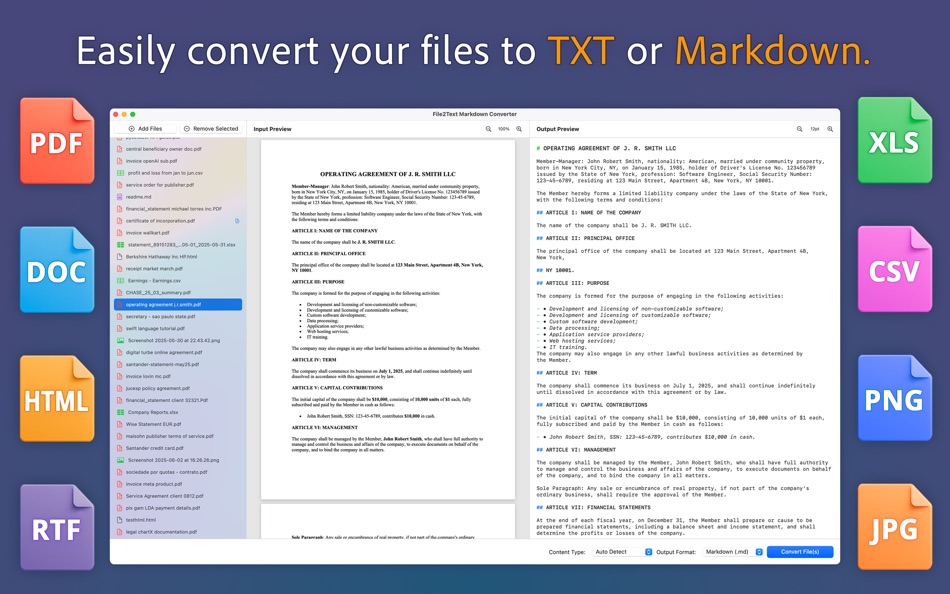
Task: Click the 100% zoom value in Input Preview
Action: pos(503,129)
